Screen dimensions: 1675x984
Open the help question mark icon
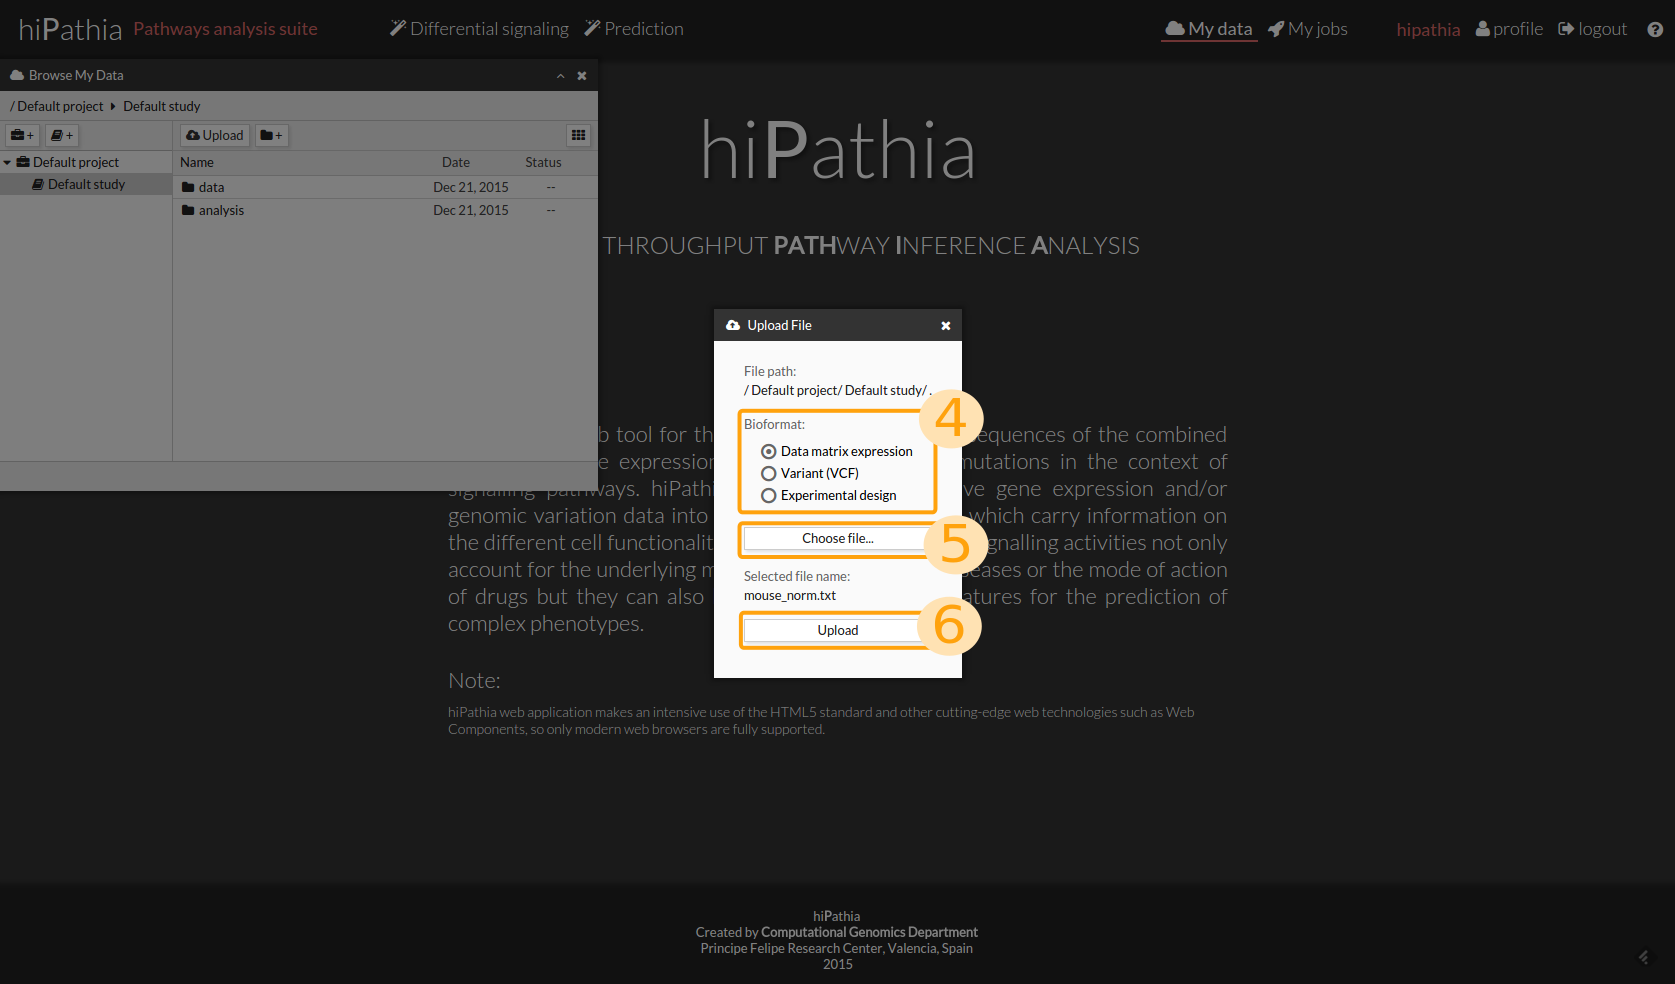tap(1655, 29)
